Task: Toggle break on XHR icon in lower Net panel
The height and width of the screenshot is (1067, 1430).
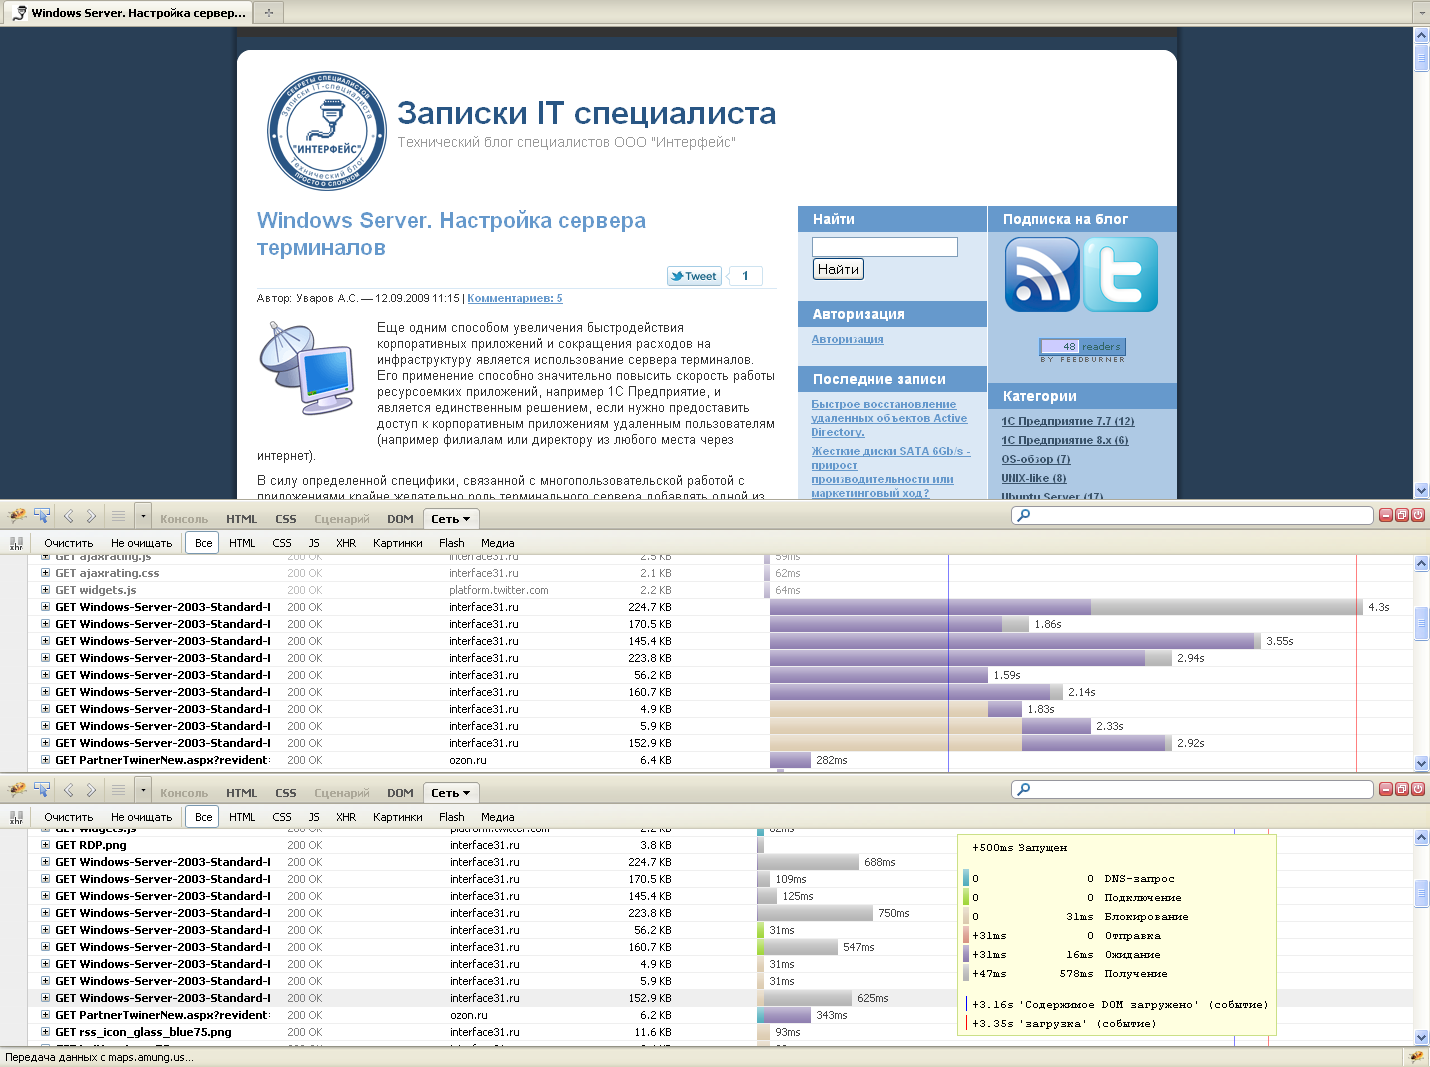Action: pyautogui.click(x=16, y=817)
